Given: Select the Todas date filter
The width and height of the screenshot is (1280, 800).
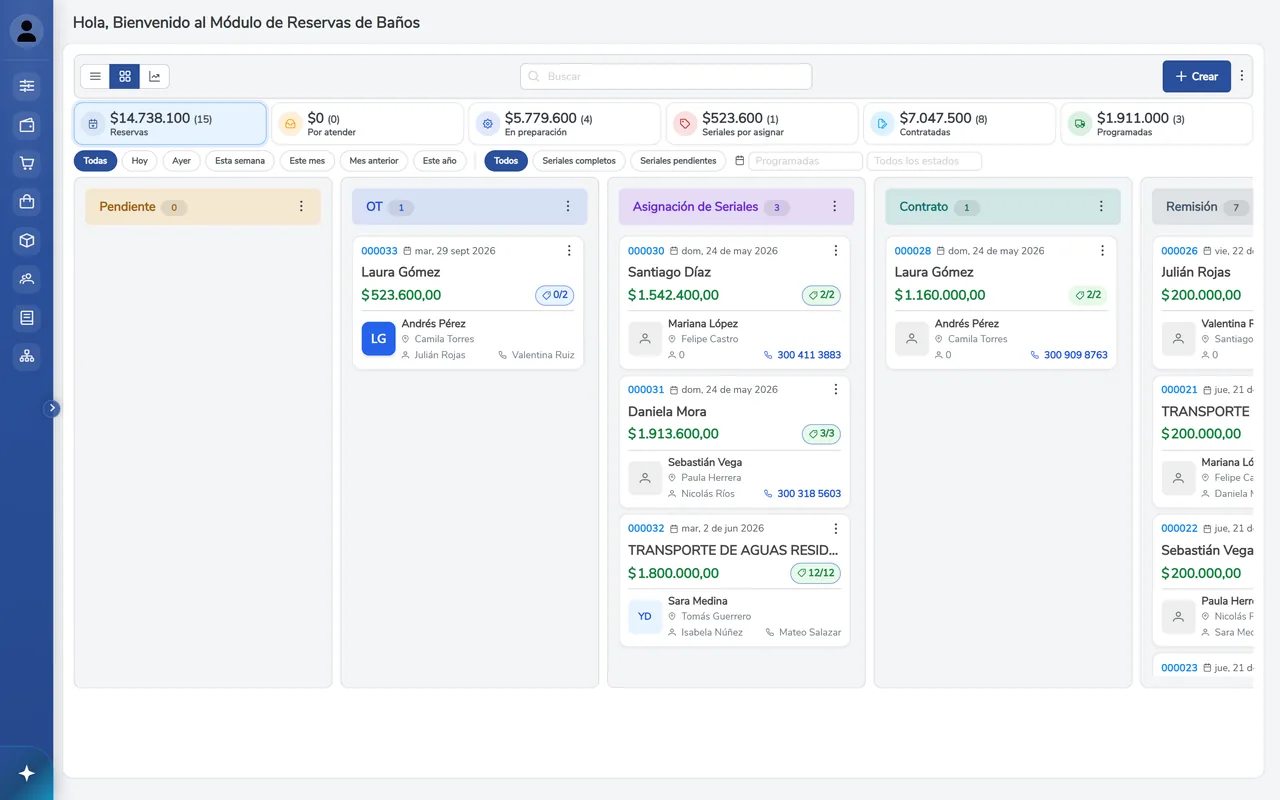Looking at the screenshot, I should point(95,161).
